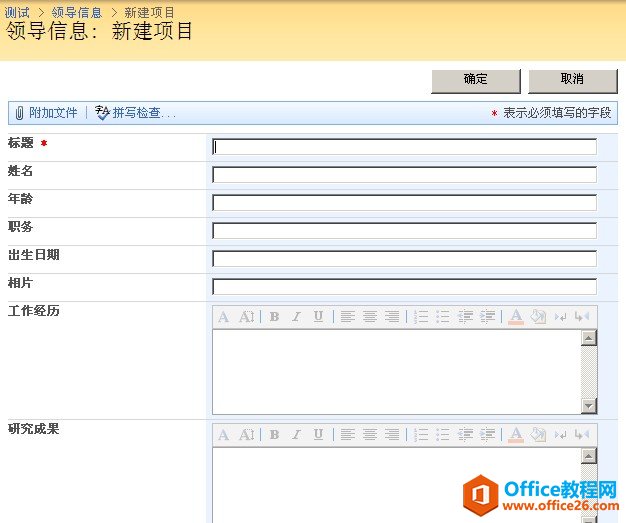Open 附加文件 to attach a file
626x523 pixels.
pyautogui.click(x=46, y=113)
